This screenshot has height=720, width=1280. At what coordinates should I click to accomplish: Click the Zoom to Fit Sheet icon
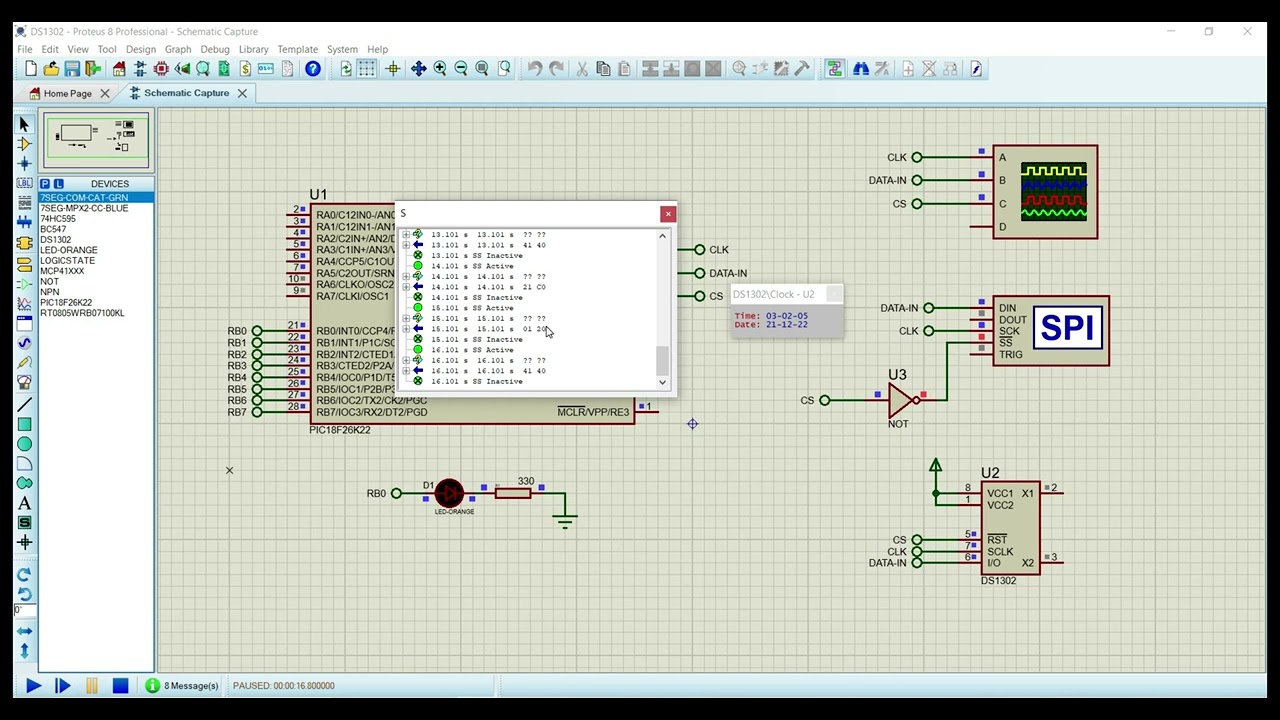[x=482, y=69]
